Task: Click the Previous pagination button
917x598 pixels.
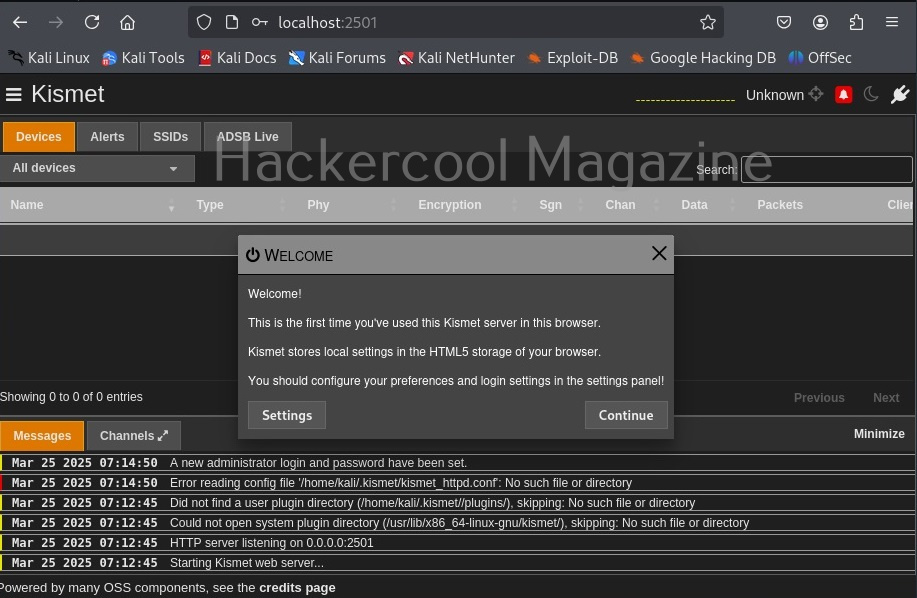Action: 819,397
